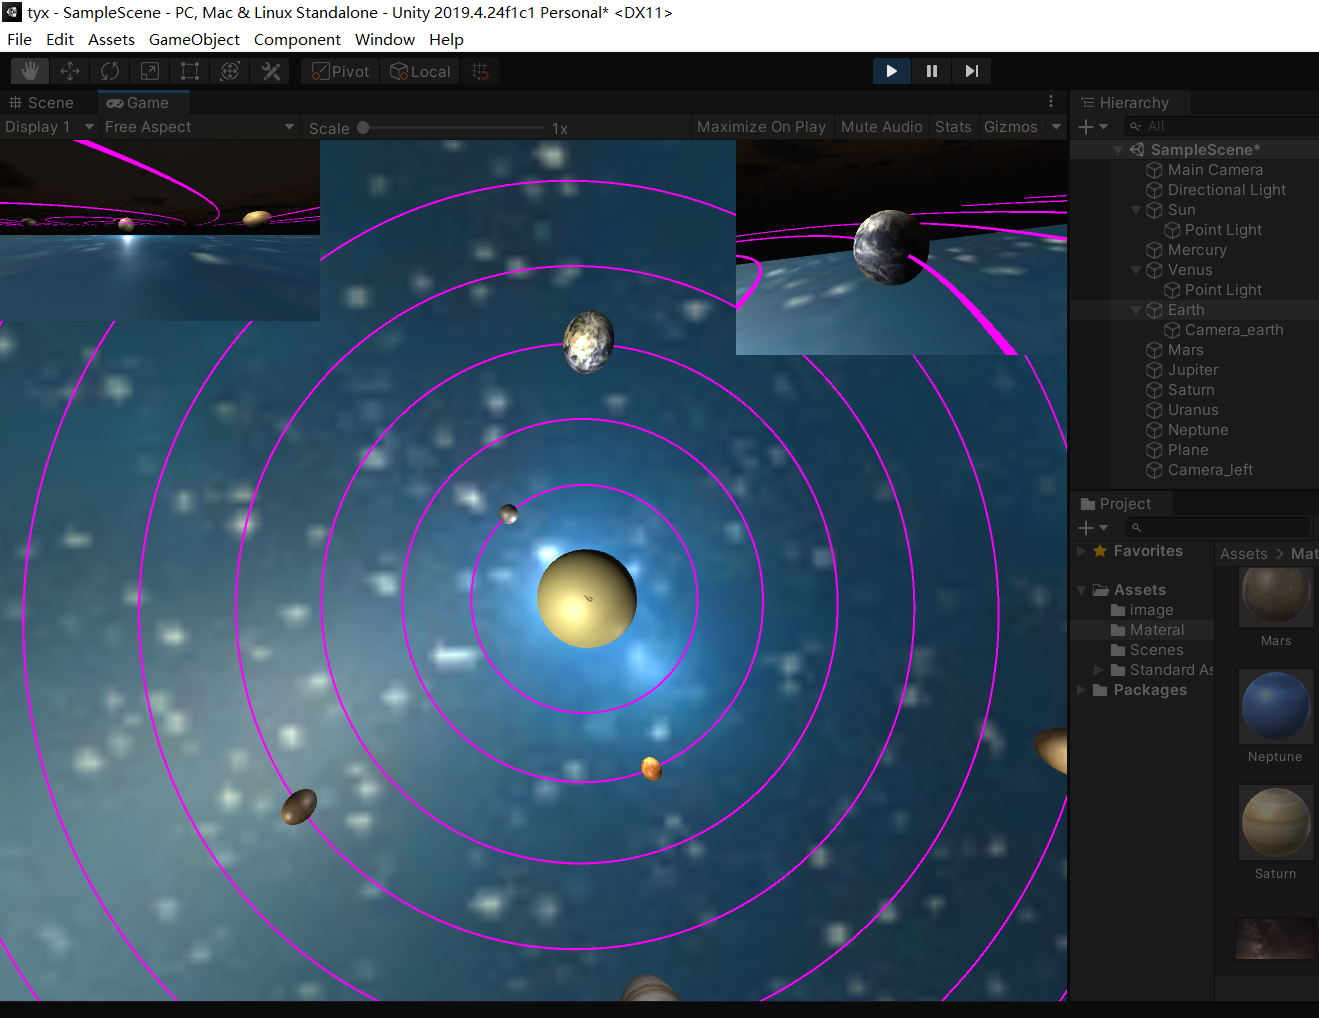This screenshot has height=1018, width=1319.
Task: Select the Move tool
Action: pos(69,70)
